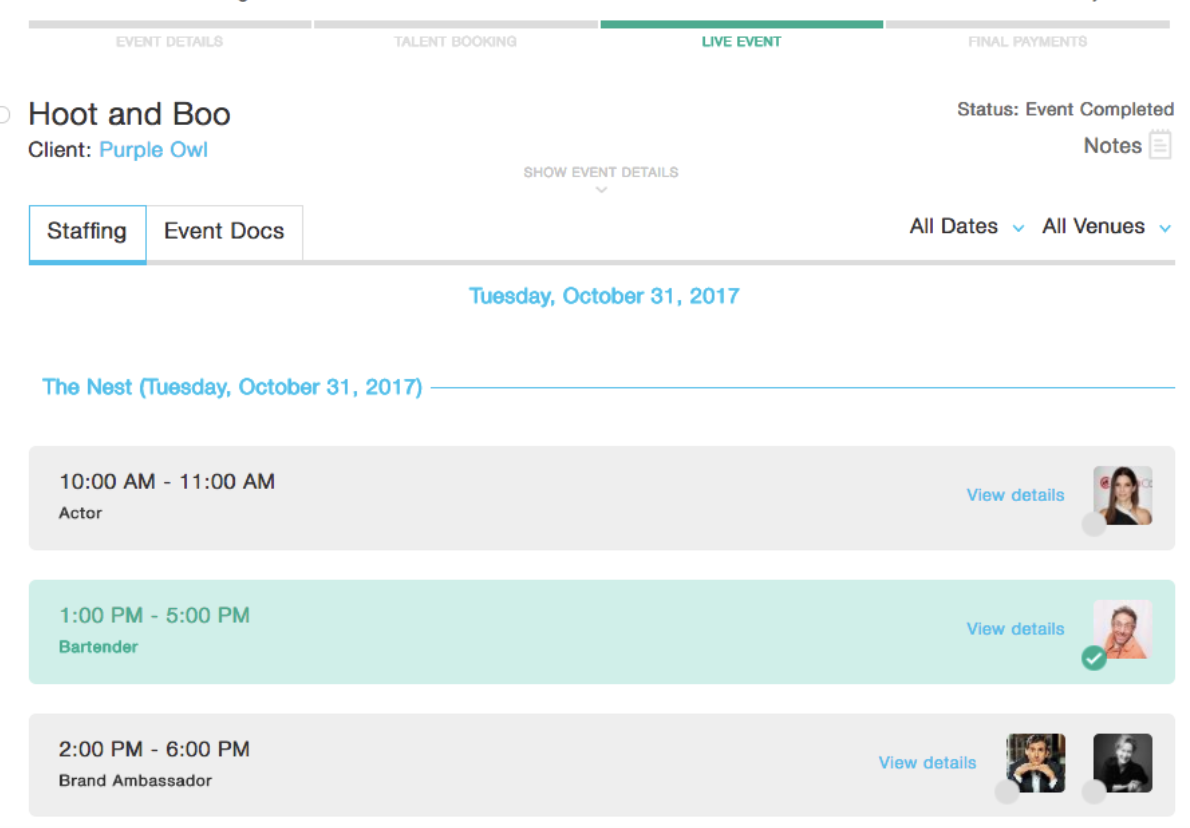1190x828 pixels.
Task: Open the Actor talent photo
Action: tap(1123, 495)
